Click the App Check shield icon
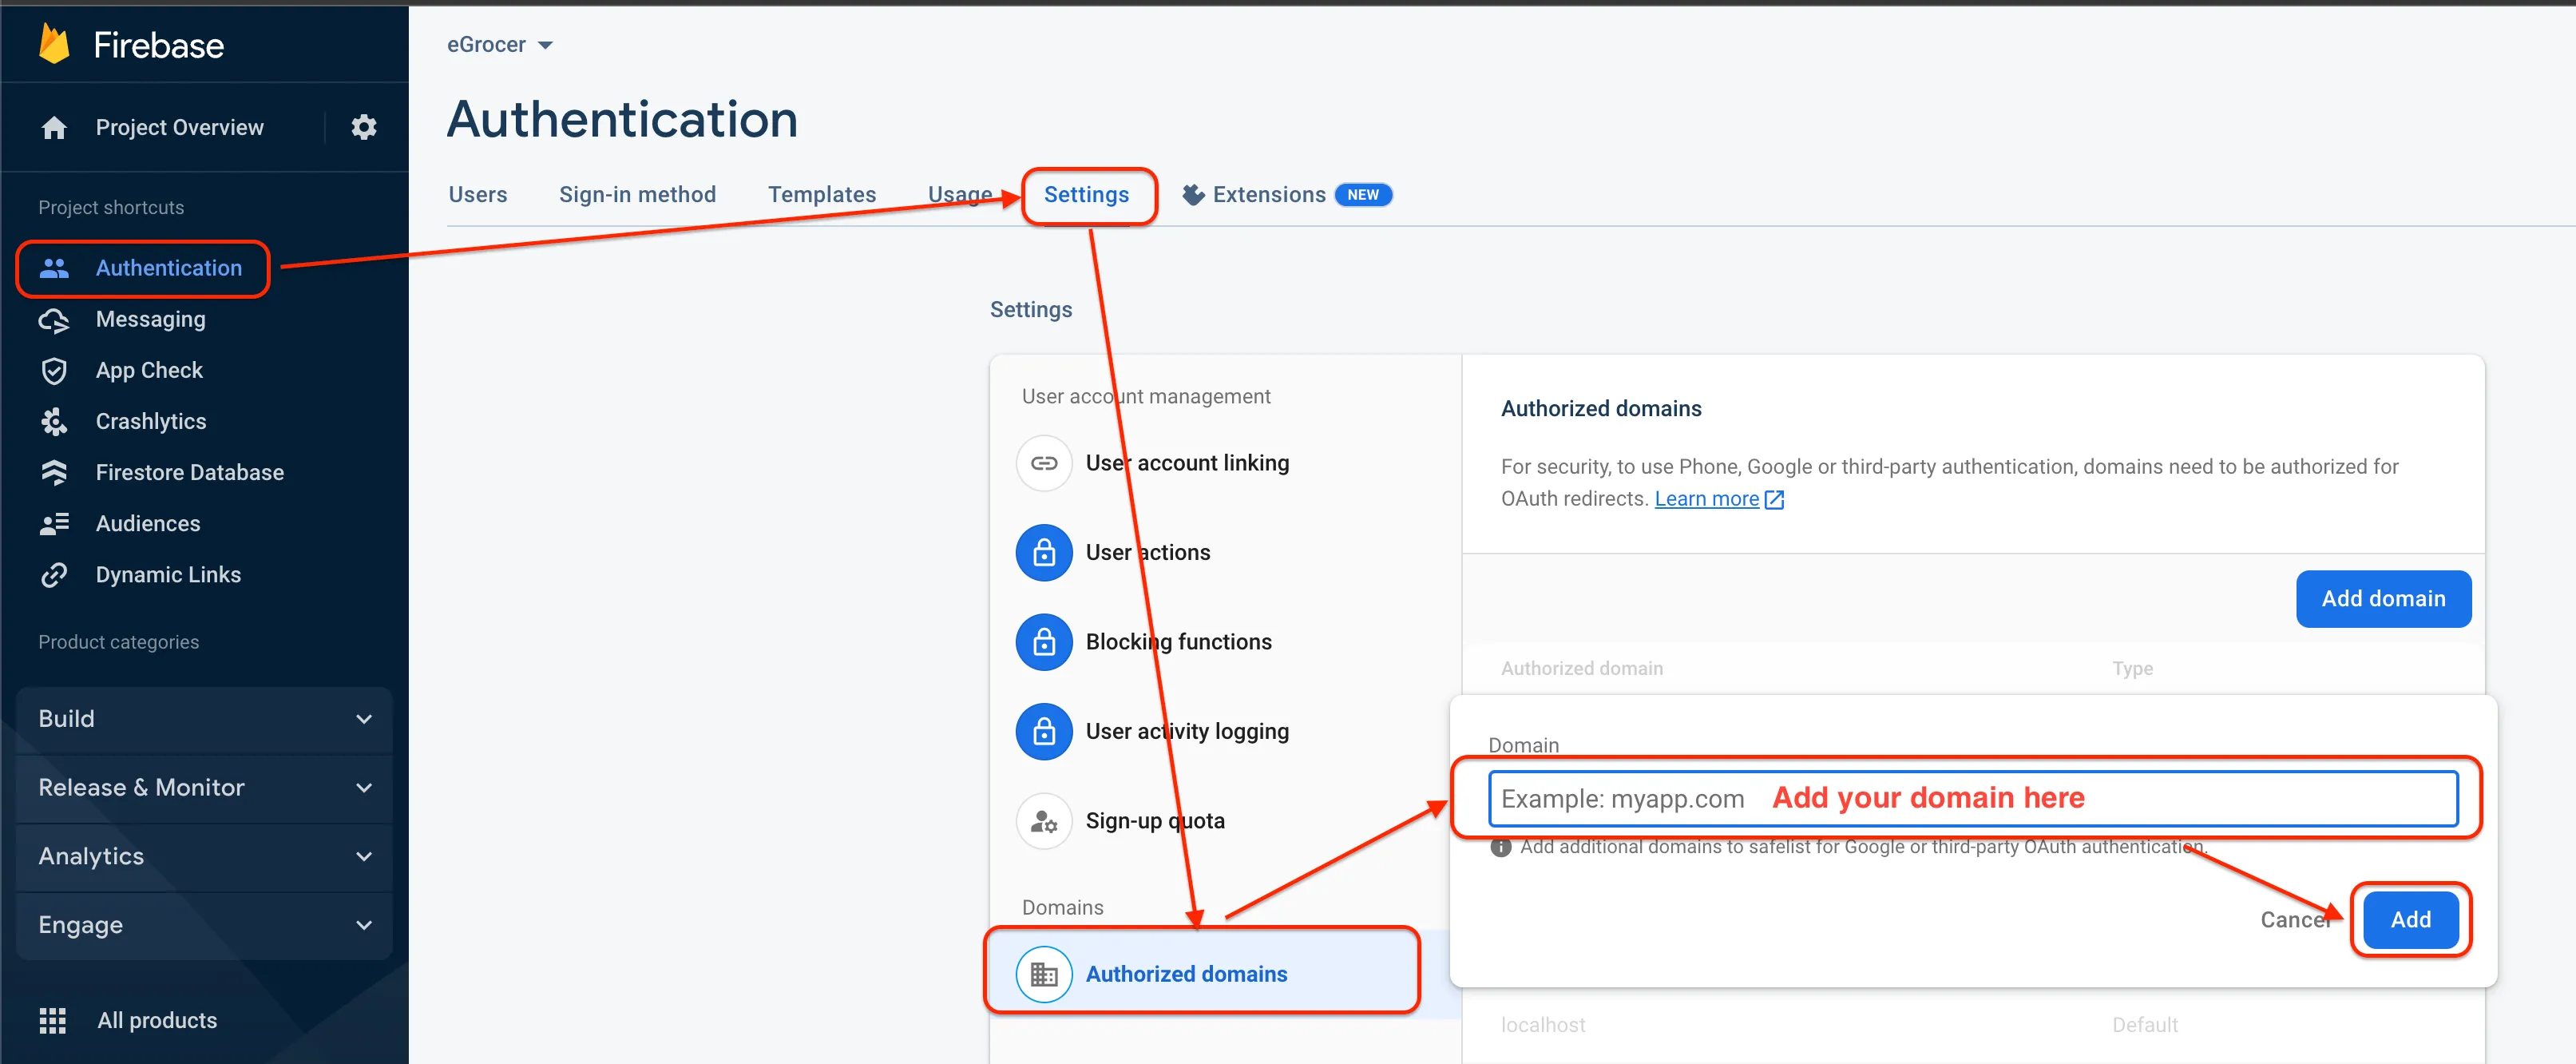This screenshot has height=1064, width=2576. click(54, 371)
